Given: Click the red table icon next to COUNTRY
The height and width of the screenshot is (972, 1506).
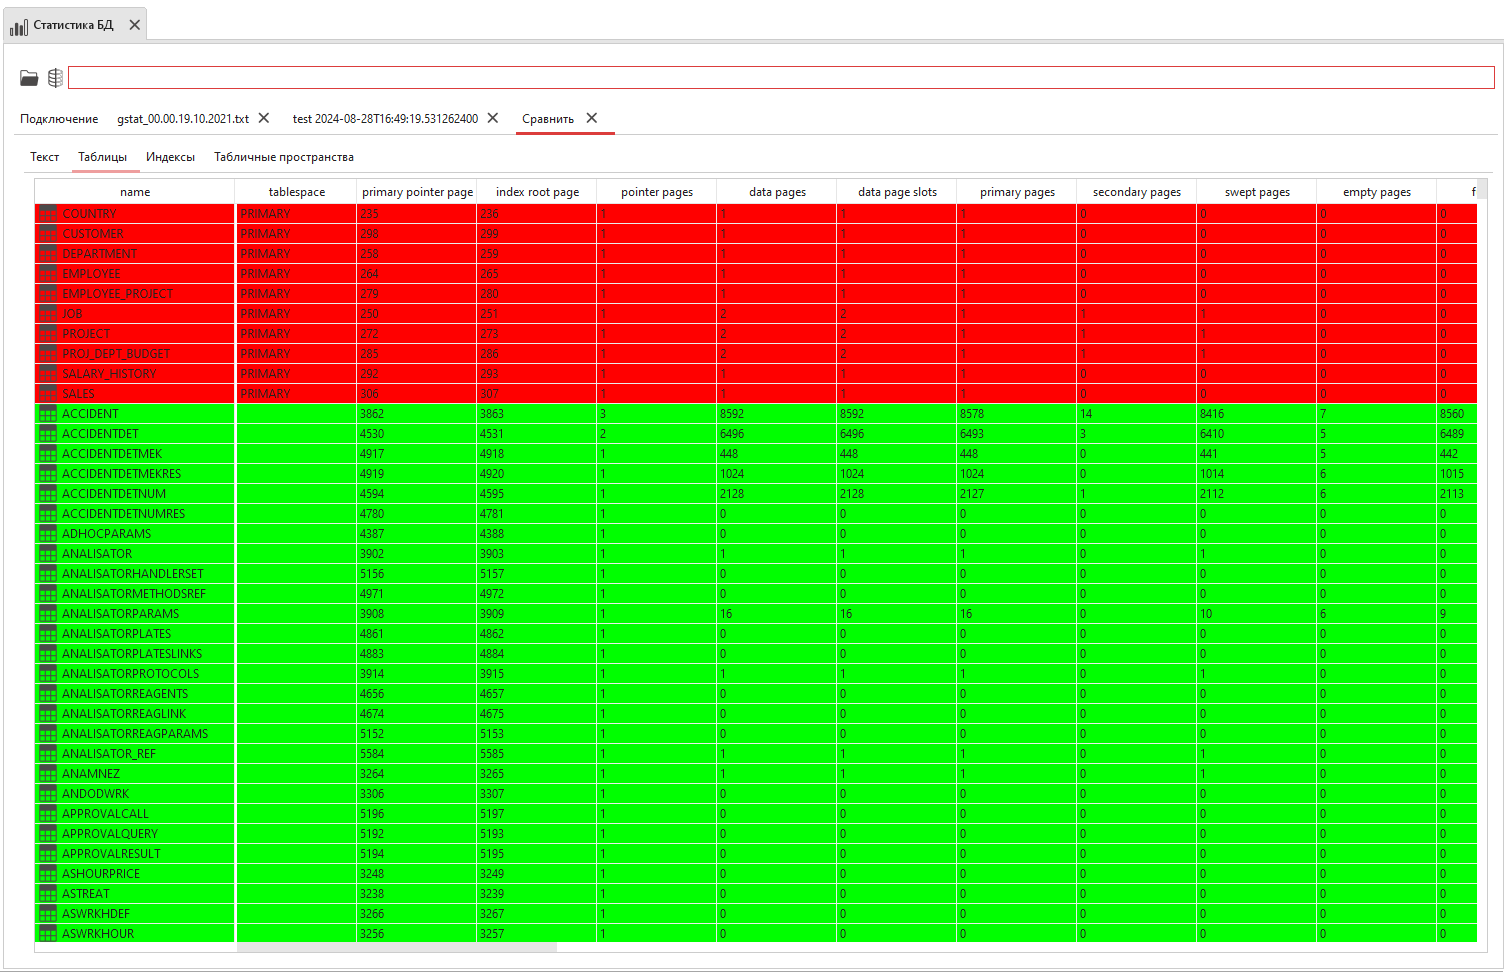Looking at the screenshot, I should [47, 213].
